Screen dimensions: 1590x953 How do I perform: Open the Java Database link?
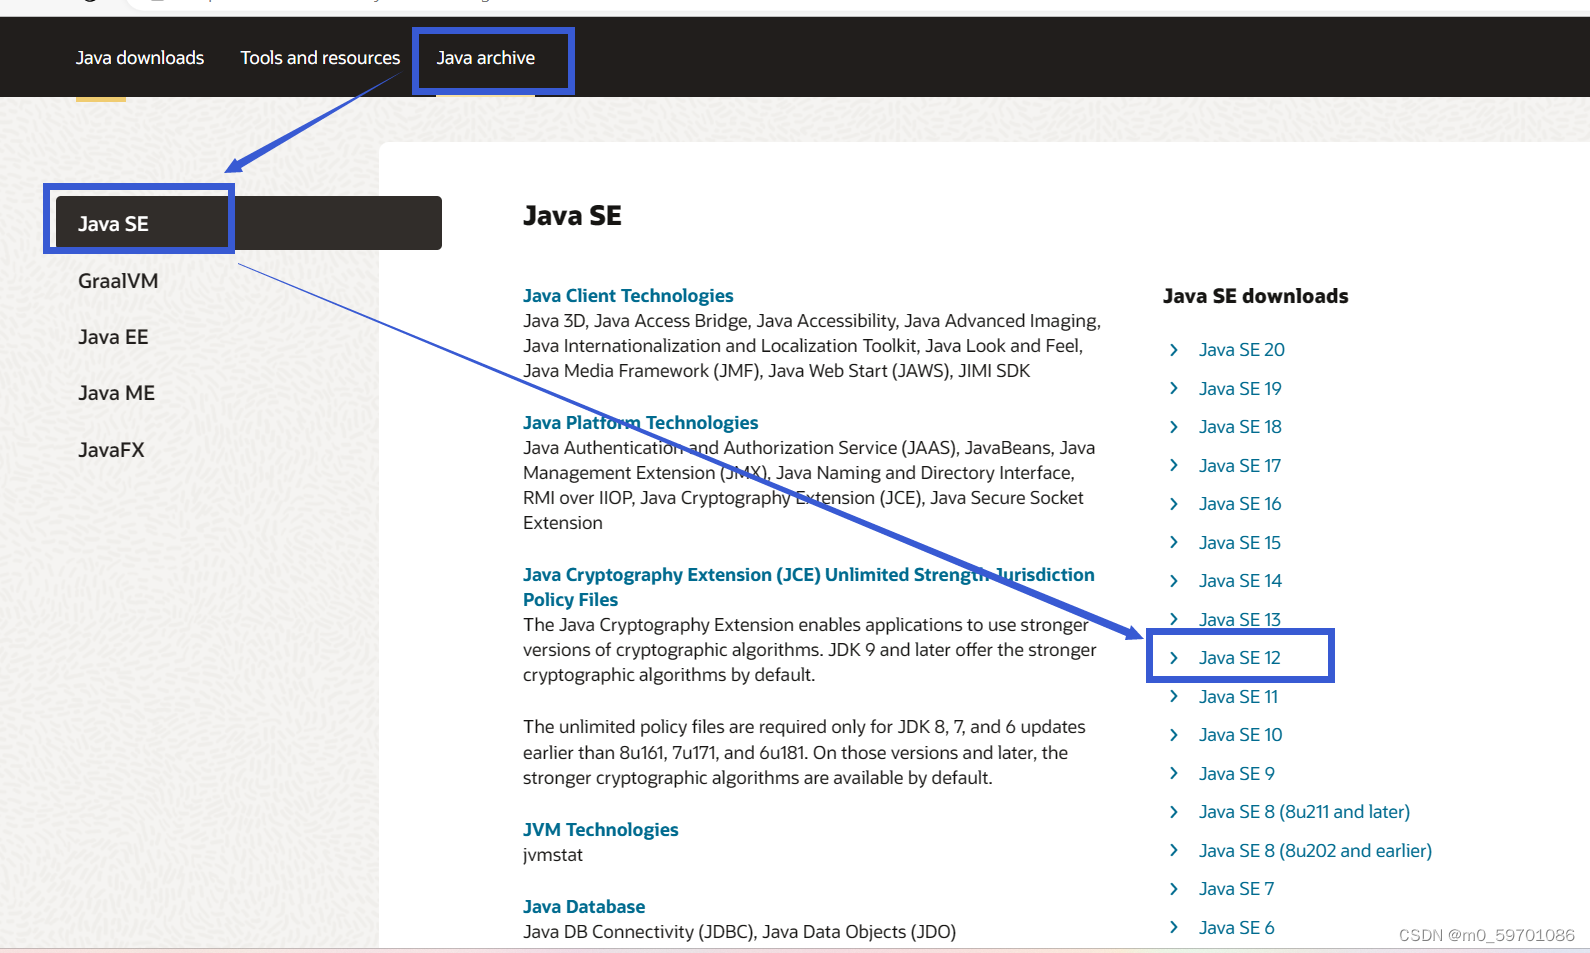pyautogui.click(x=584, y=907)
